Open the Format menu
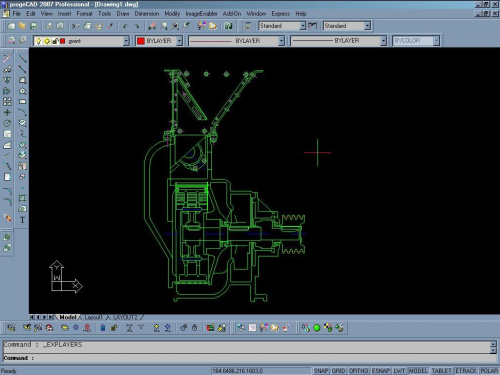Screen dimensions: 500x375 pos(84,14)
